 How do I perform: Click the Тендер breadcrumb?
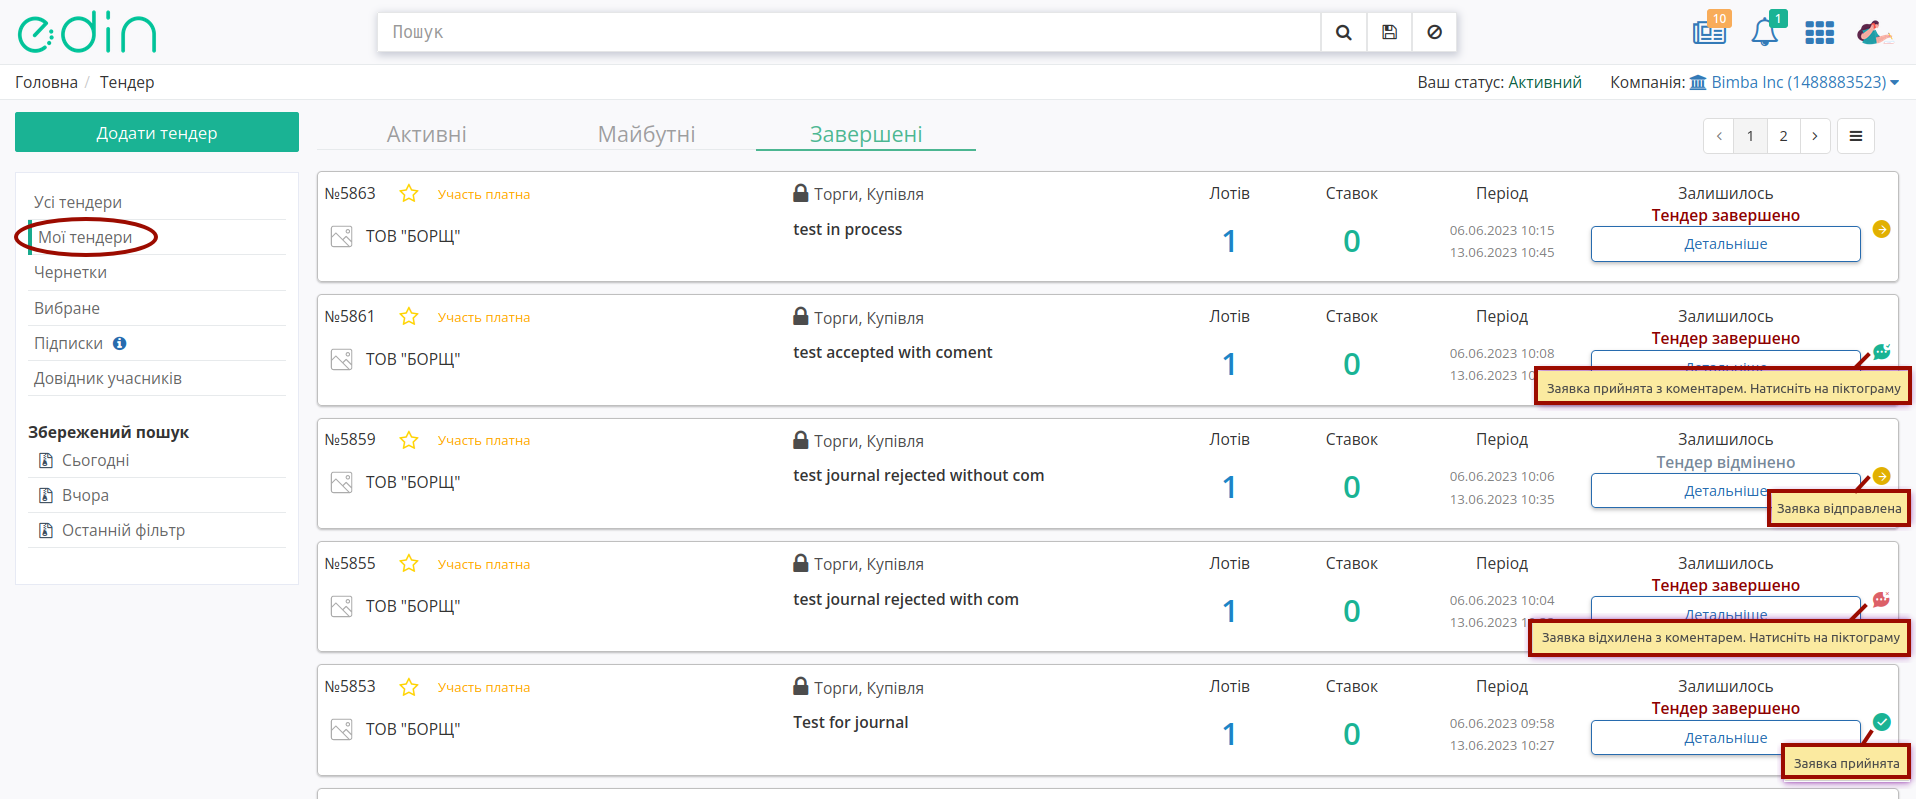point(127,82)
